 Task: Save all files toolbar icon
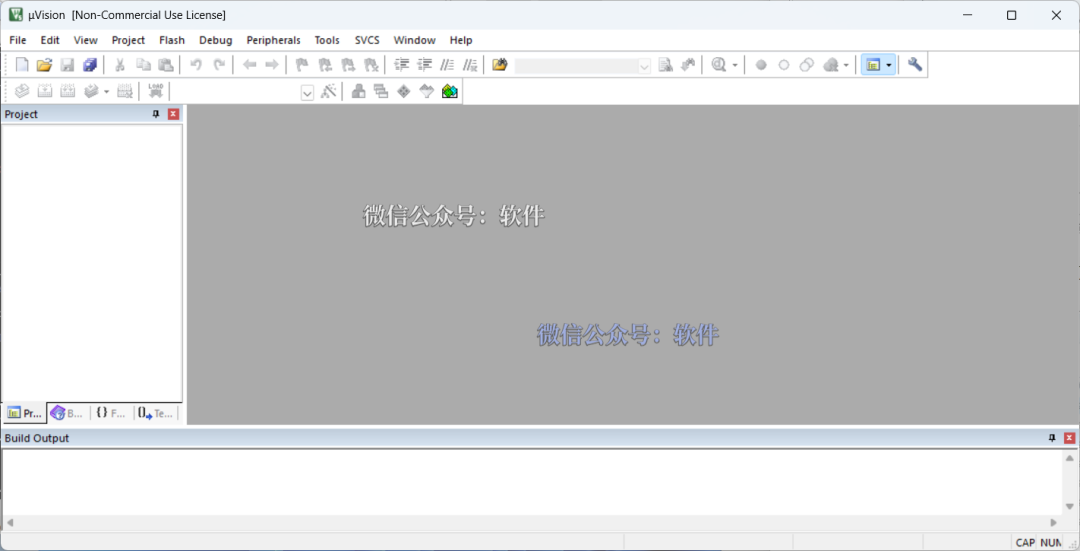[90, 65]
